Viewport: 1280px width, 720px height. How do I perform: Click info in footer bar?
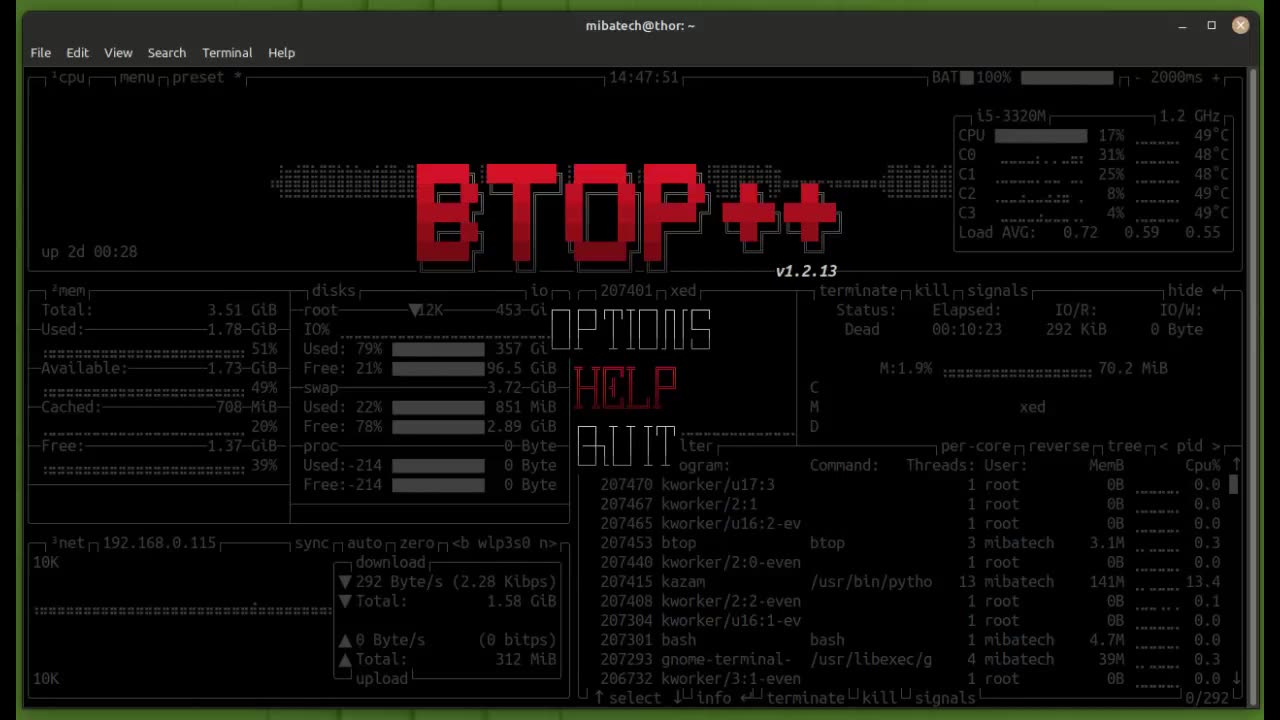click(x=714, y=698)
